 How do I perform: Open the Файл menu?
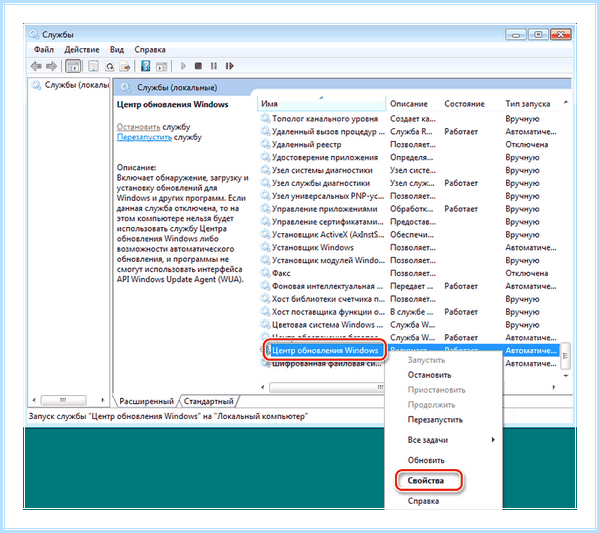[x=44, y=50]
